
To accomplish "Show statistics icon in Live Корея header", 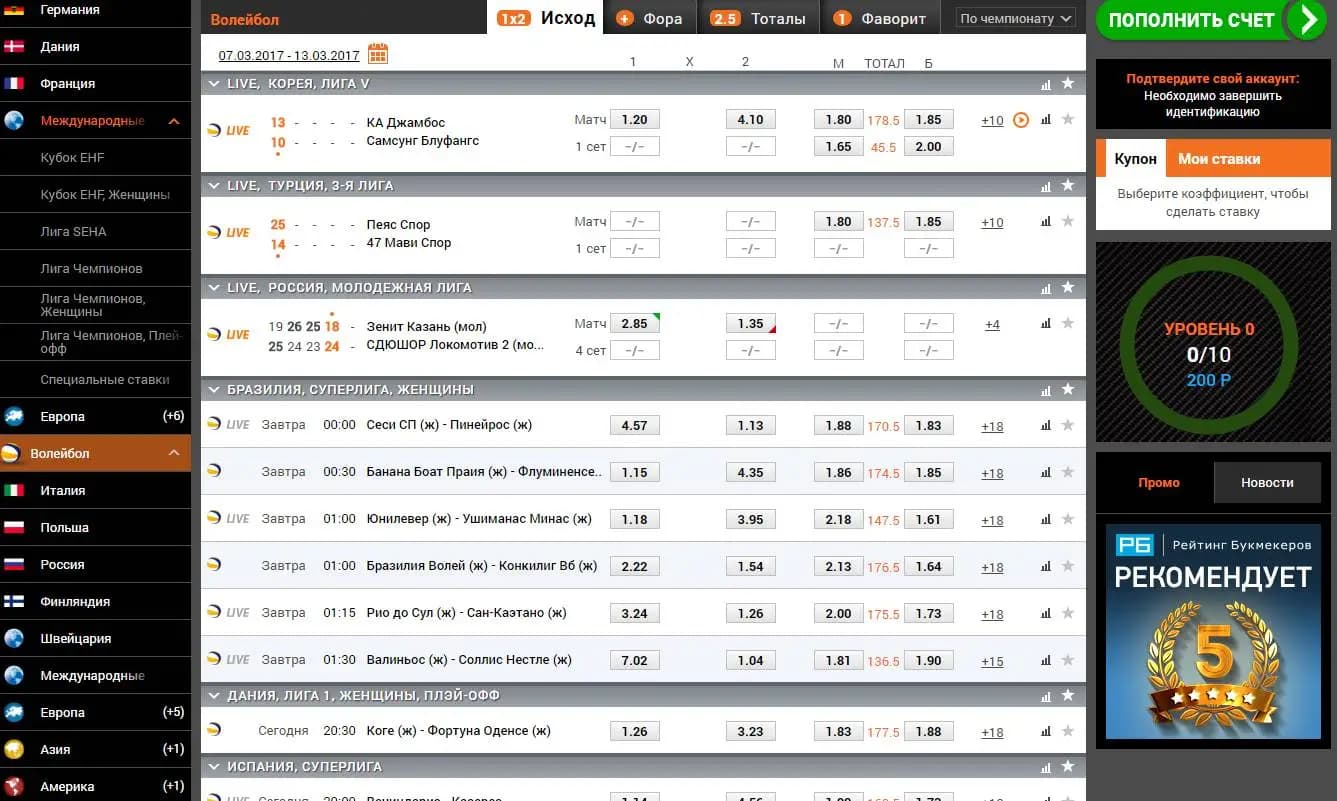I will click(x=1046, y=84).
